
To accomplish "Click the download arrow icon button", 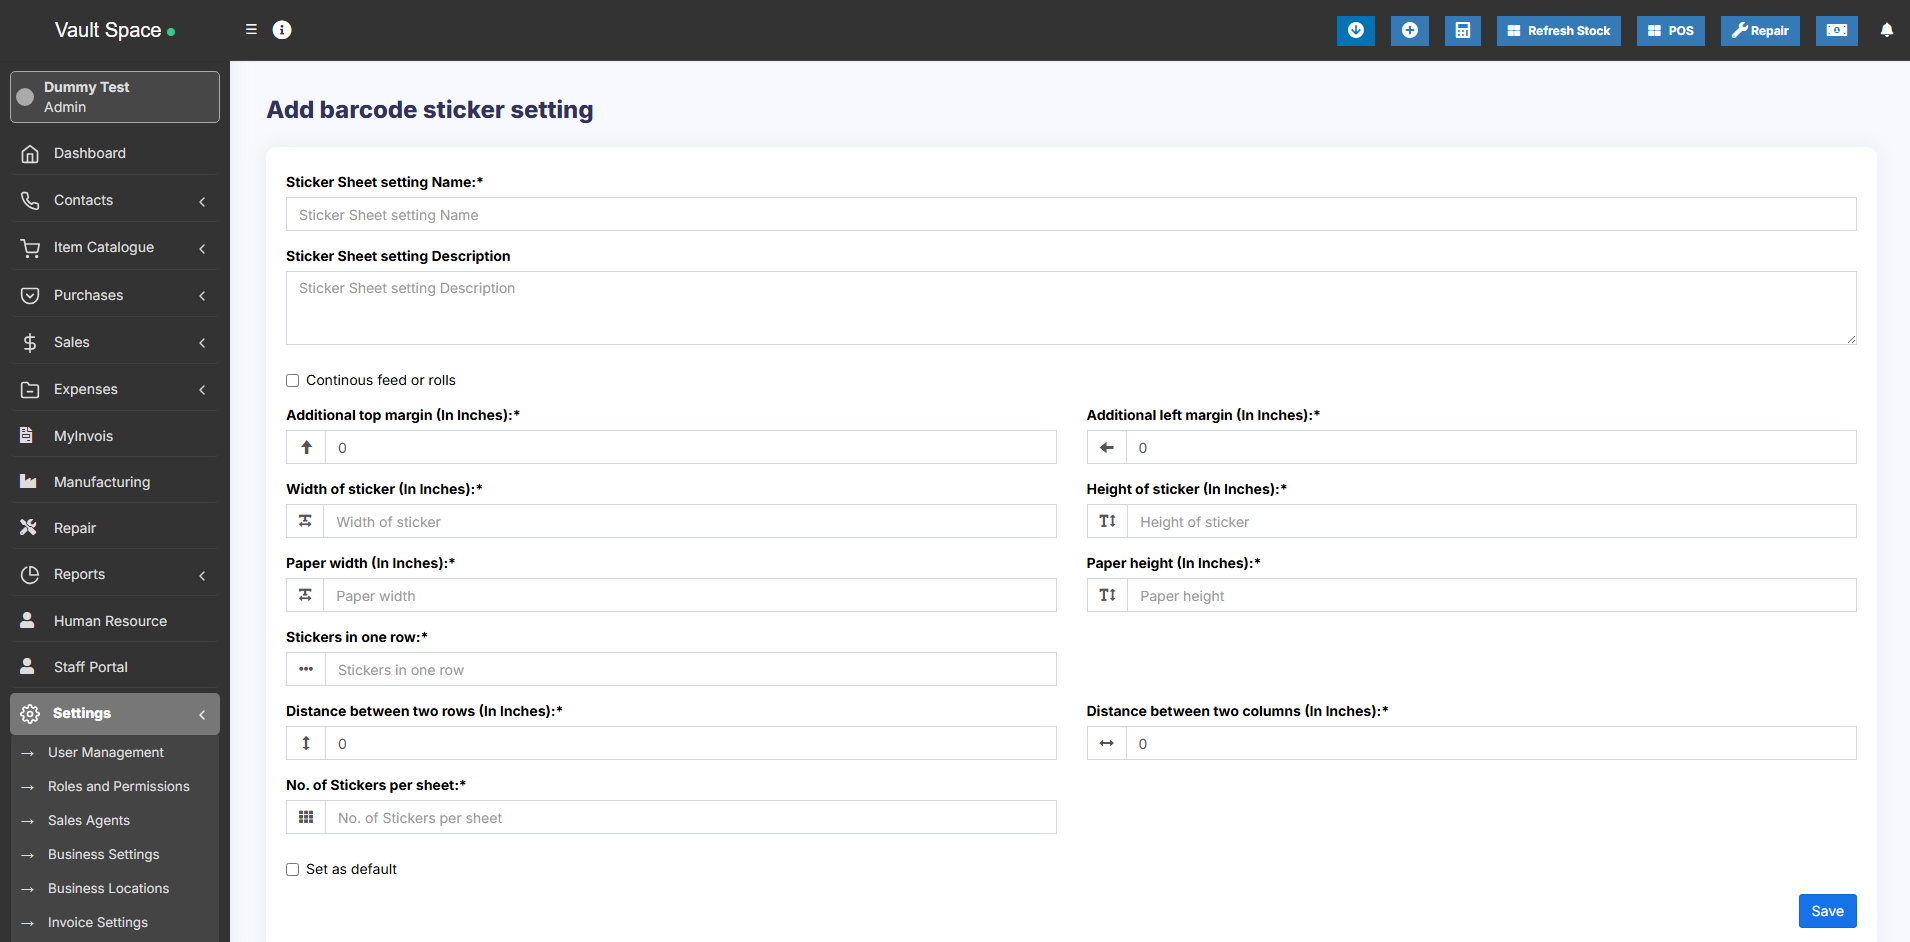I will point(1355,31).
